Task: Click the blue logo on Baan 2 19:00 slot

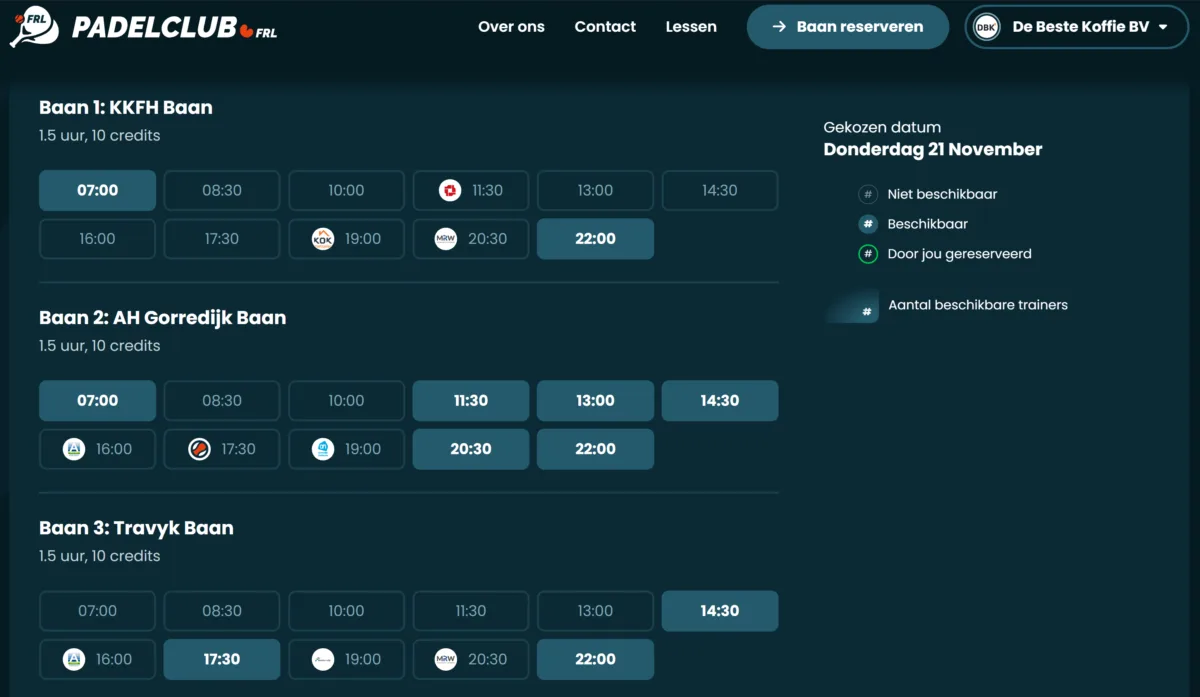Action: 322,449
